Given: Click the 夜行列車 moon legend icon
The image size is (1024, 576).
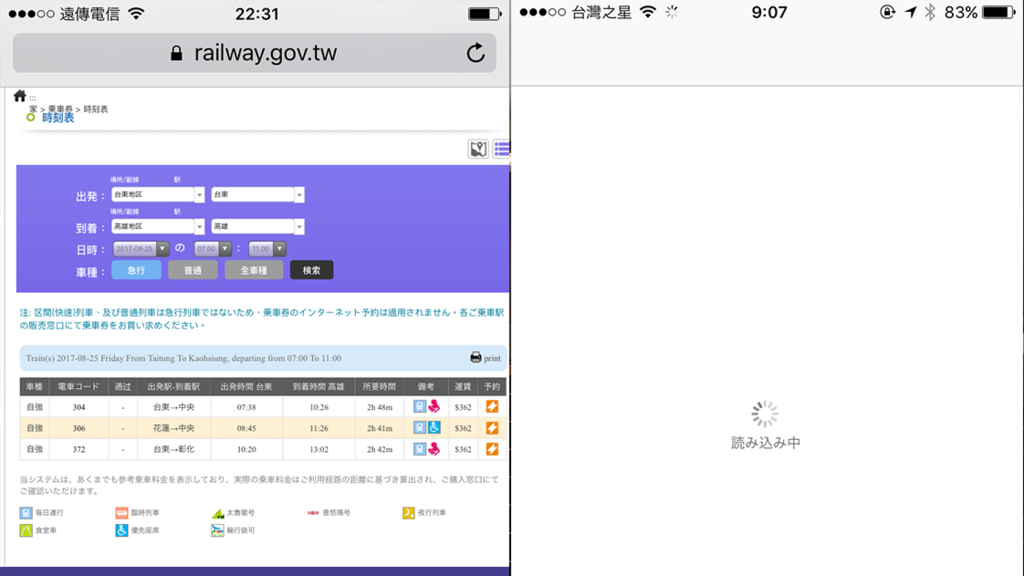Looking at the screenshot, I should [x=408, y=513].
